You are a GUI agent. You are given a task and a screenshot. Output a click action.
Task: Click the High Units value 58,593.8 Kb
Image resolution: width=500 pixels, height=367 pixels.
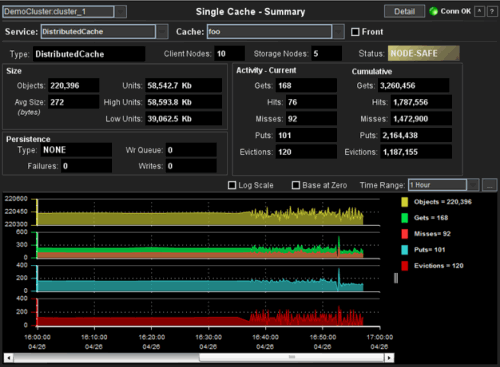pos(183,102)
